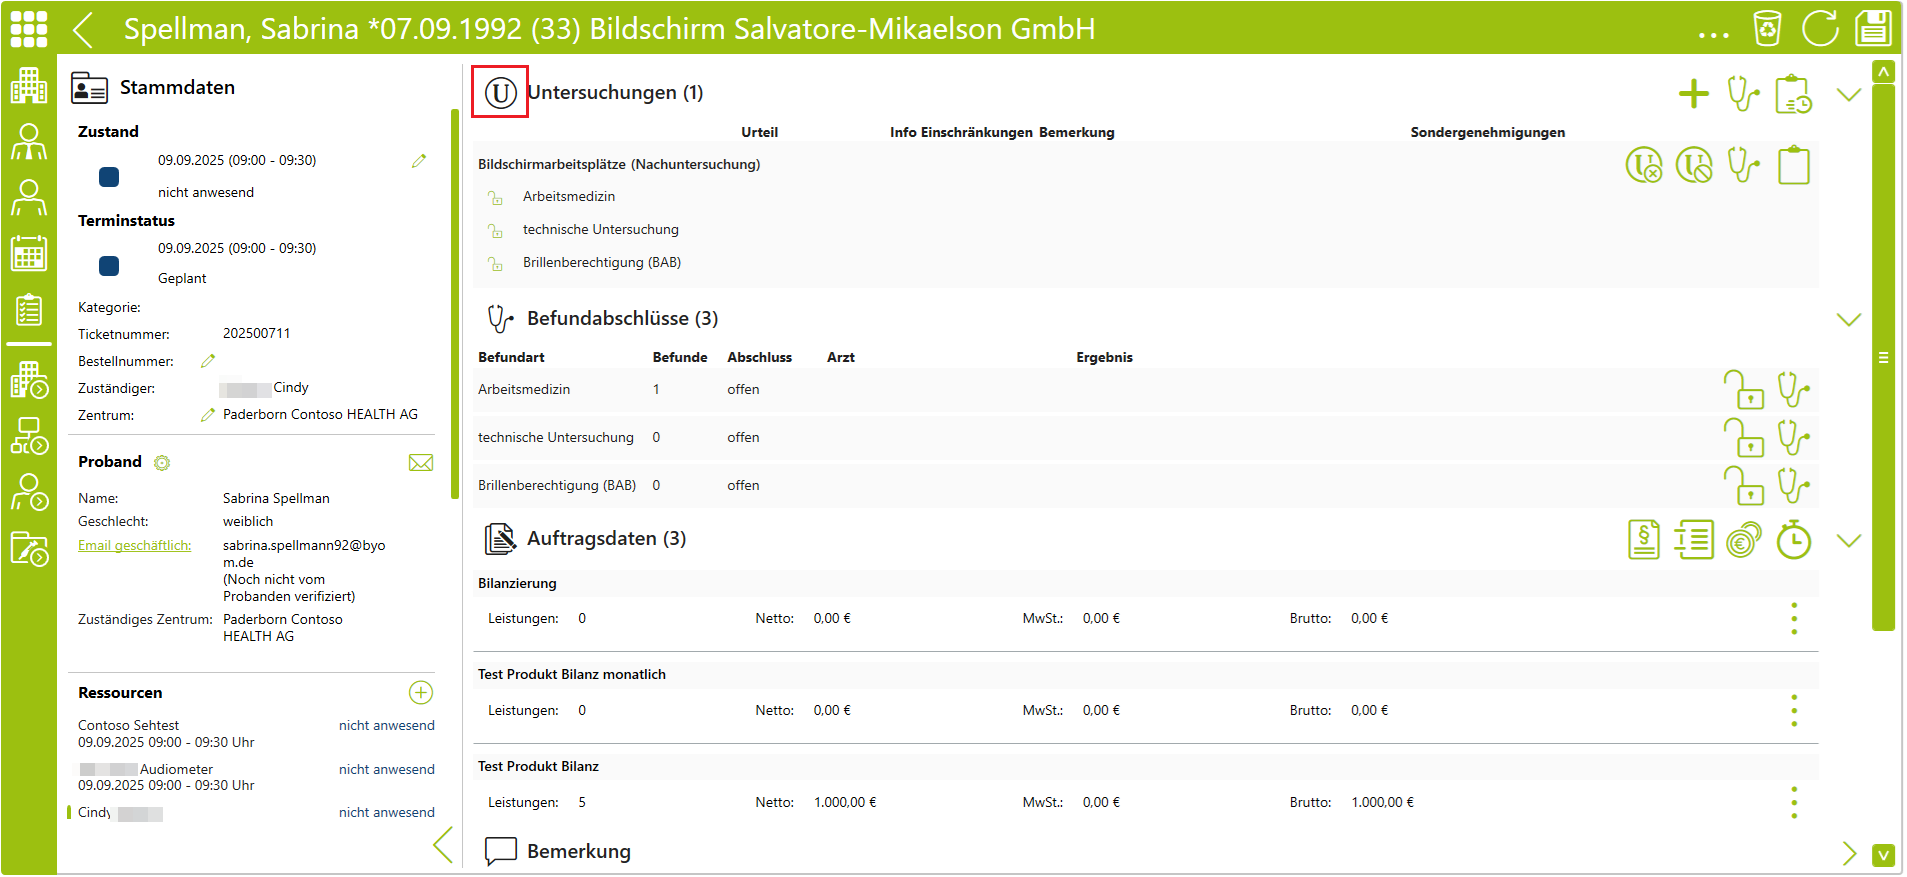Click the Bemerkung speech bubble icon
The height and width of the screenshot is (877, 1907).
(x=500, y=852)
